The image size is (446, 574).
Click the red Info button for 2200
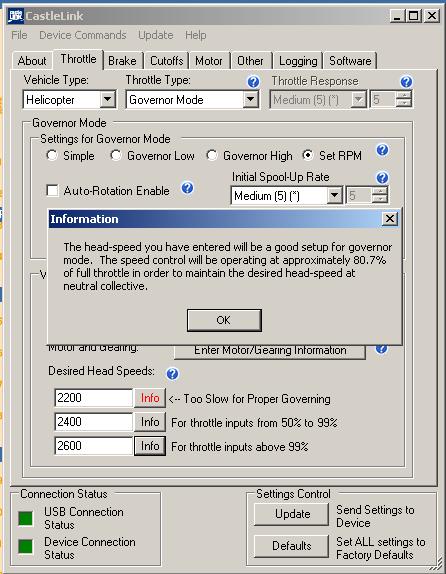[x=150, y=398]
